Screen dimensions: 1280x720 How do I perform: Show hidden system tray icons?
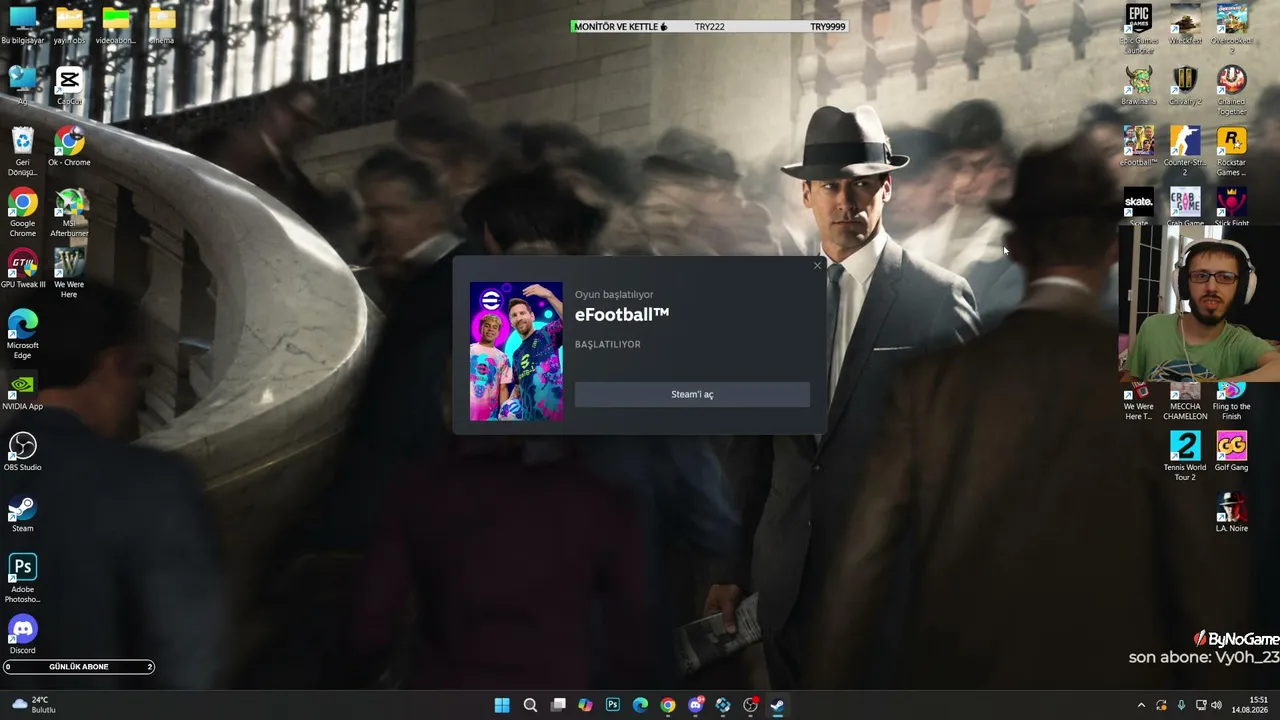(1141, 705)
